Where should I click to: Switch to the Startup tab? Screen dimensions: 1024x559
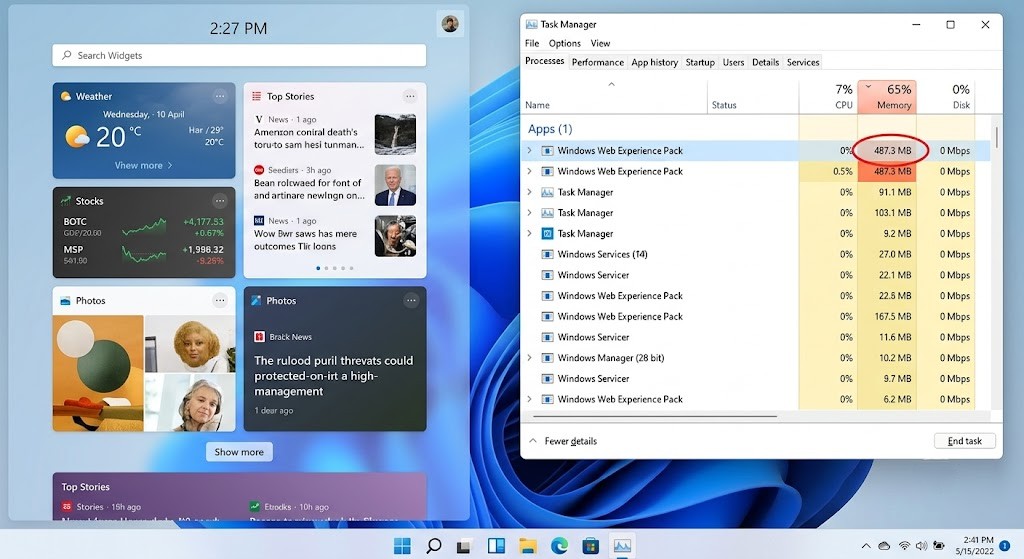tap(700, 62)
